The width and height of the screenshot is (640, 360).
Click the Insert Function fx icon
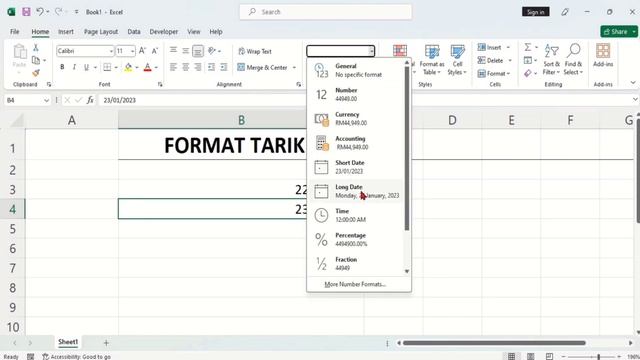click(x=90, y=100)
